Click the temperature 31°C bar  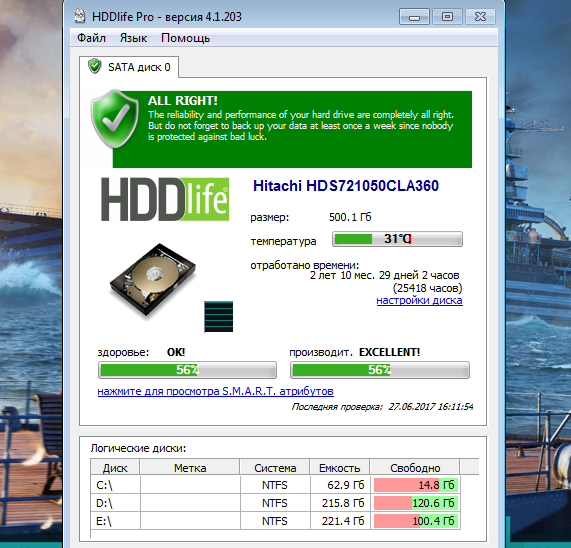tap(397, 239)
